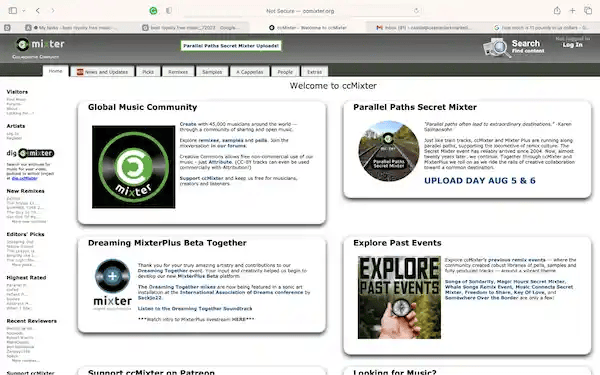Click the MixterPlus plus-record logo

pos(112,276)
